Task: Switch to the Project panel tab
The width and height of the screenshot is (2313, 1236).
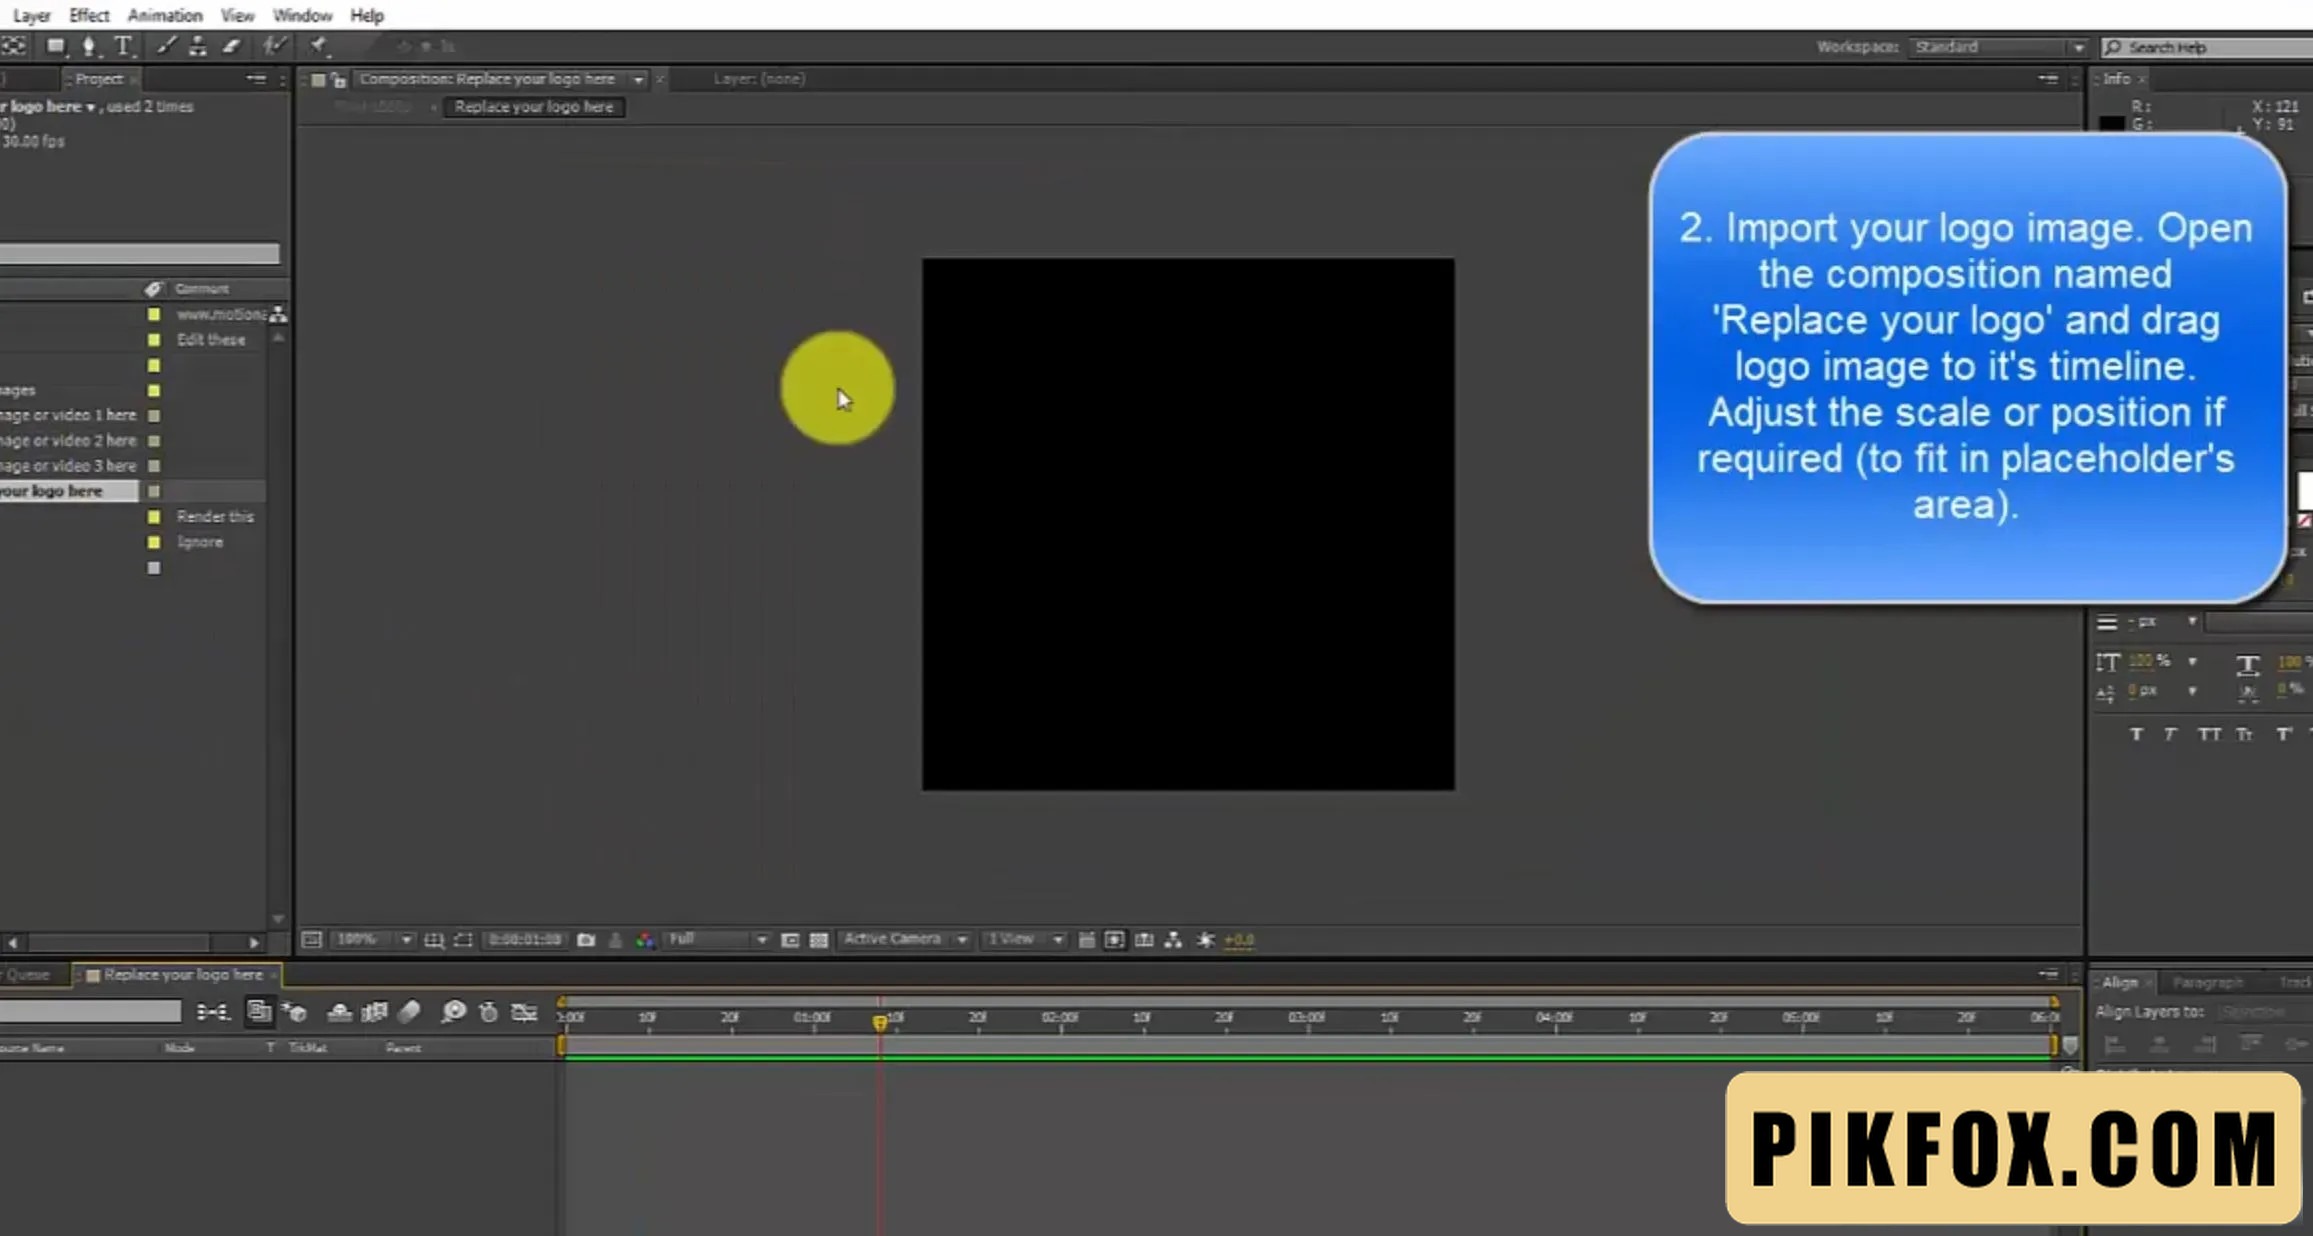Action: coord(99,79)
